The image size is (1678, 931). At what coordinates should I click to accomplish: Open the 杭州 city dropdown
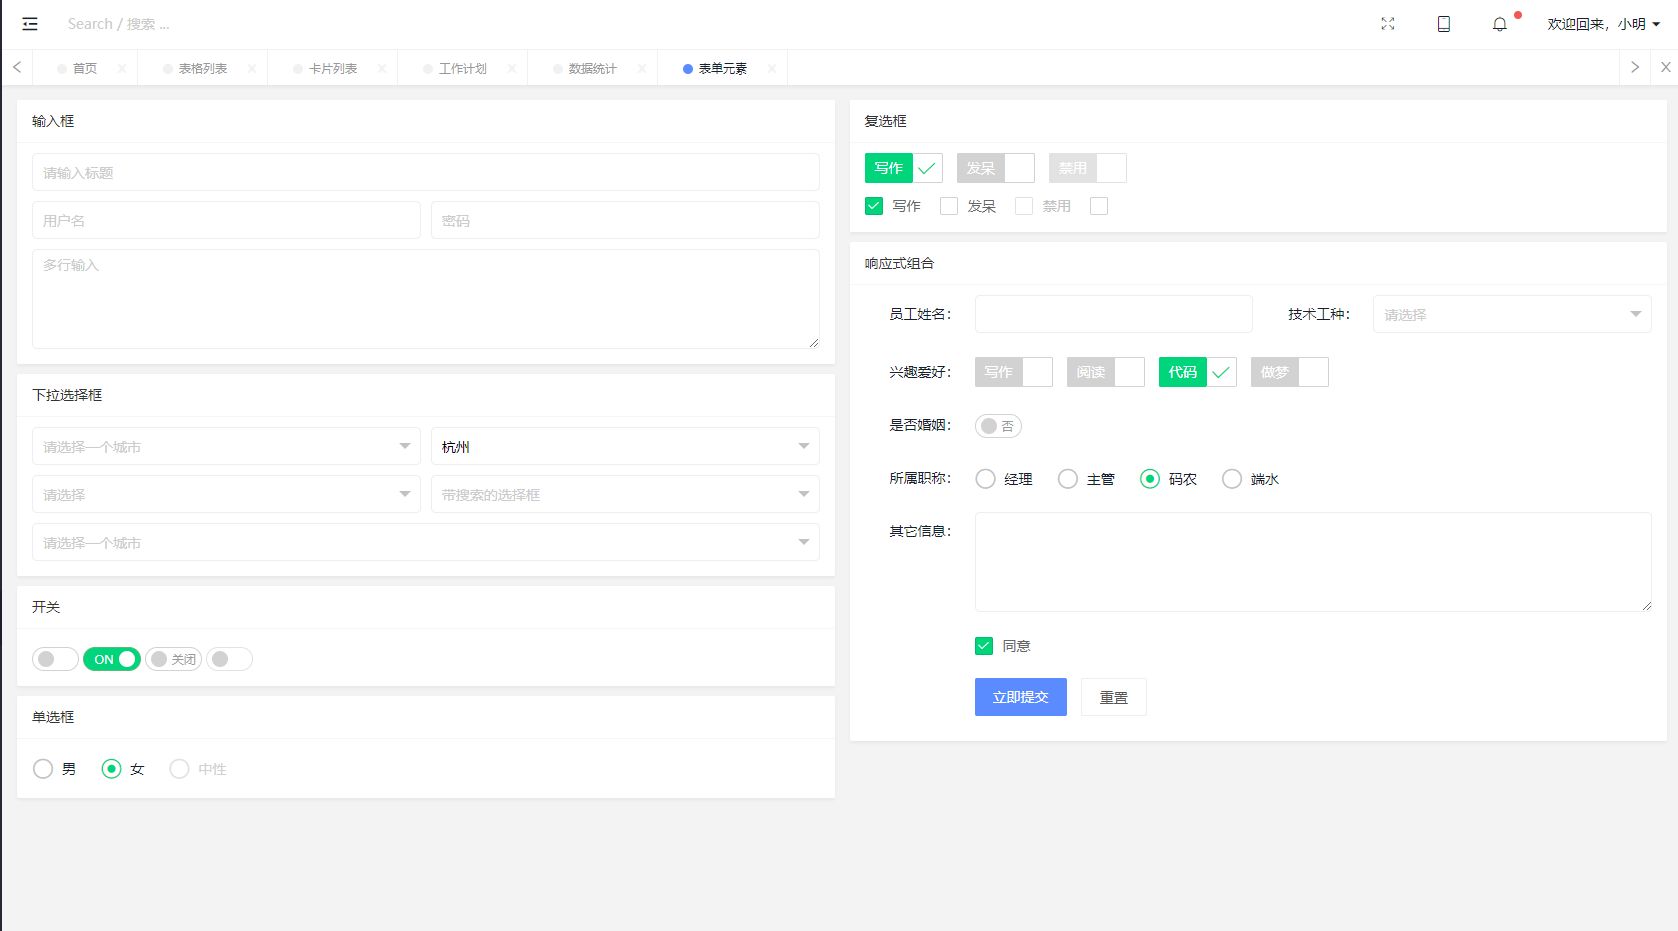625,446
